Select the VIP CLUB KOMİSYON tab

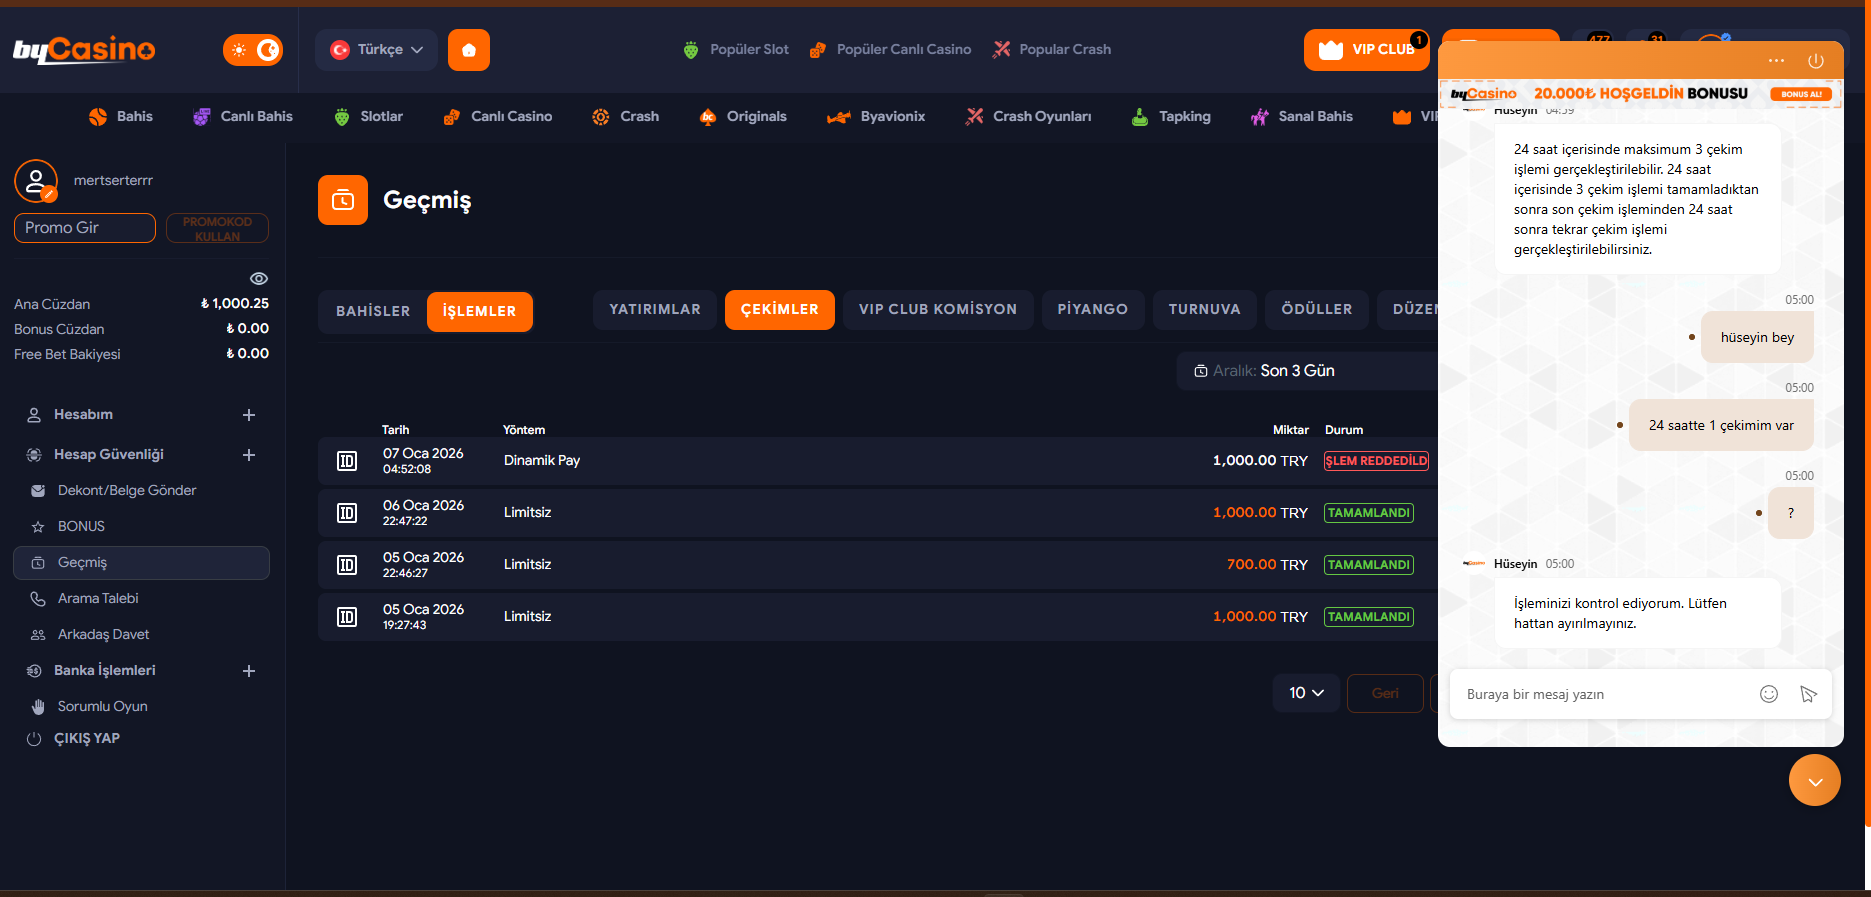coord(938,309)
